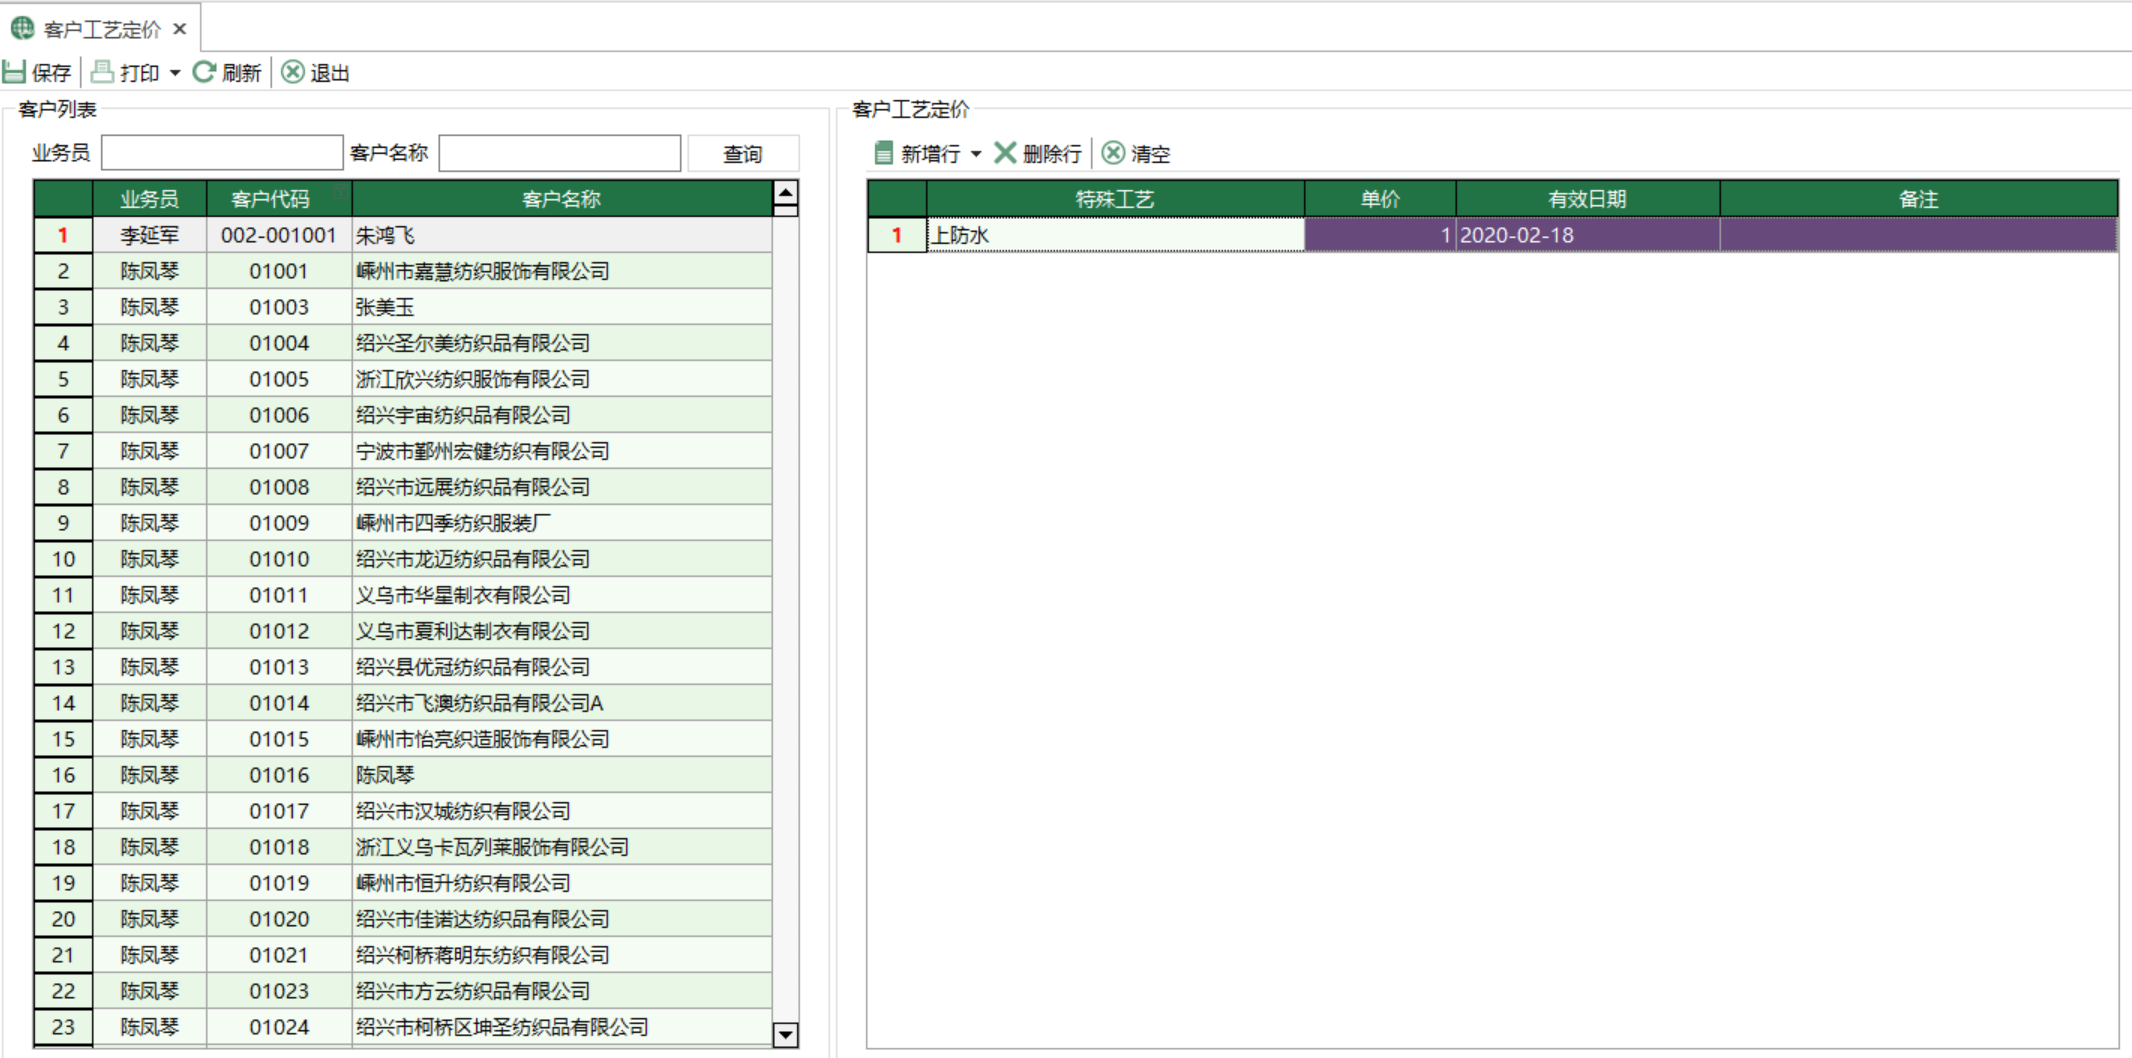
Task: Click row header 1 of pricing table
Action: point(897,235)
